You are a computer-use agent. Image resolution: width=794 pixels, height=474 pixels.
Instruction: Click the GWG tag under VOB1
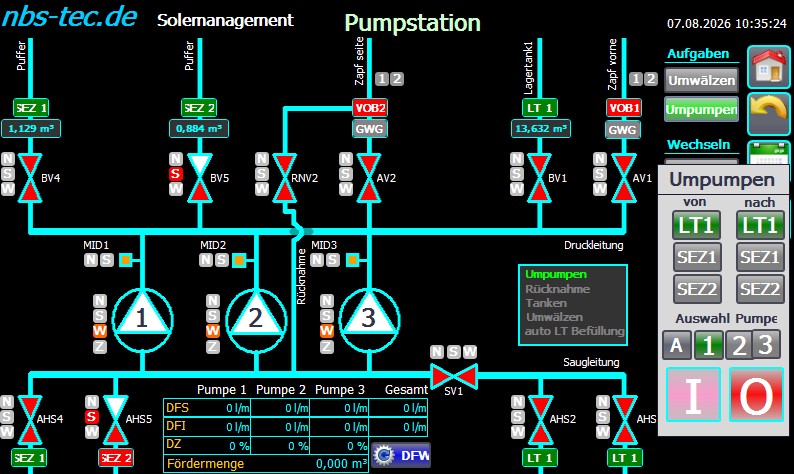coord(623,130)
